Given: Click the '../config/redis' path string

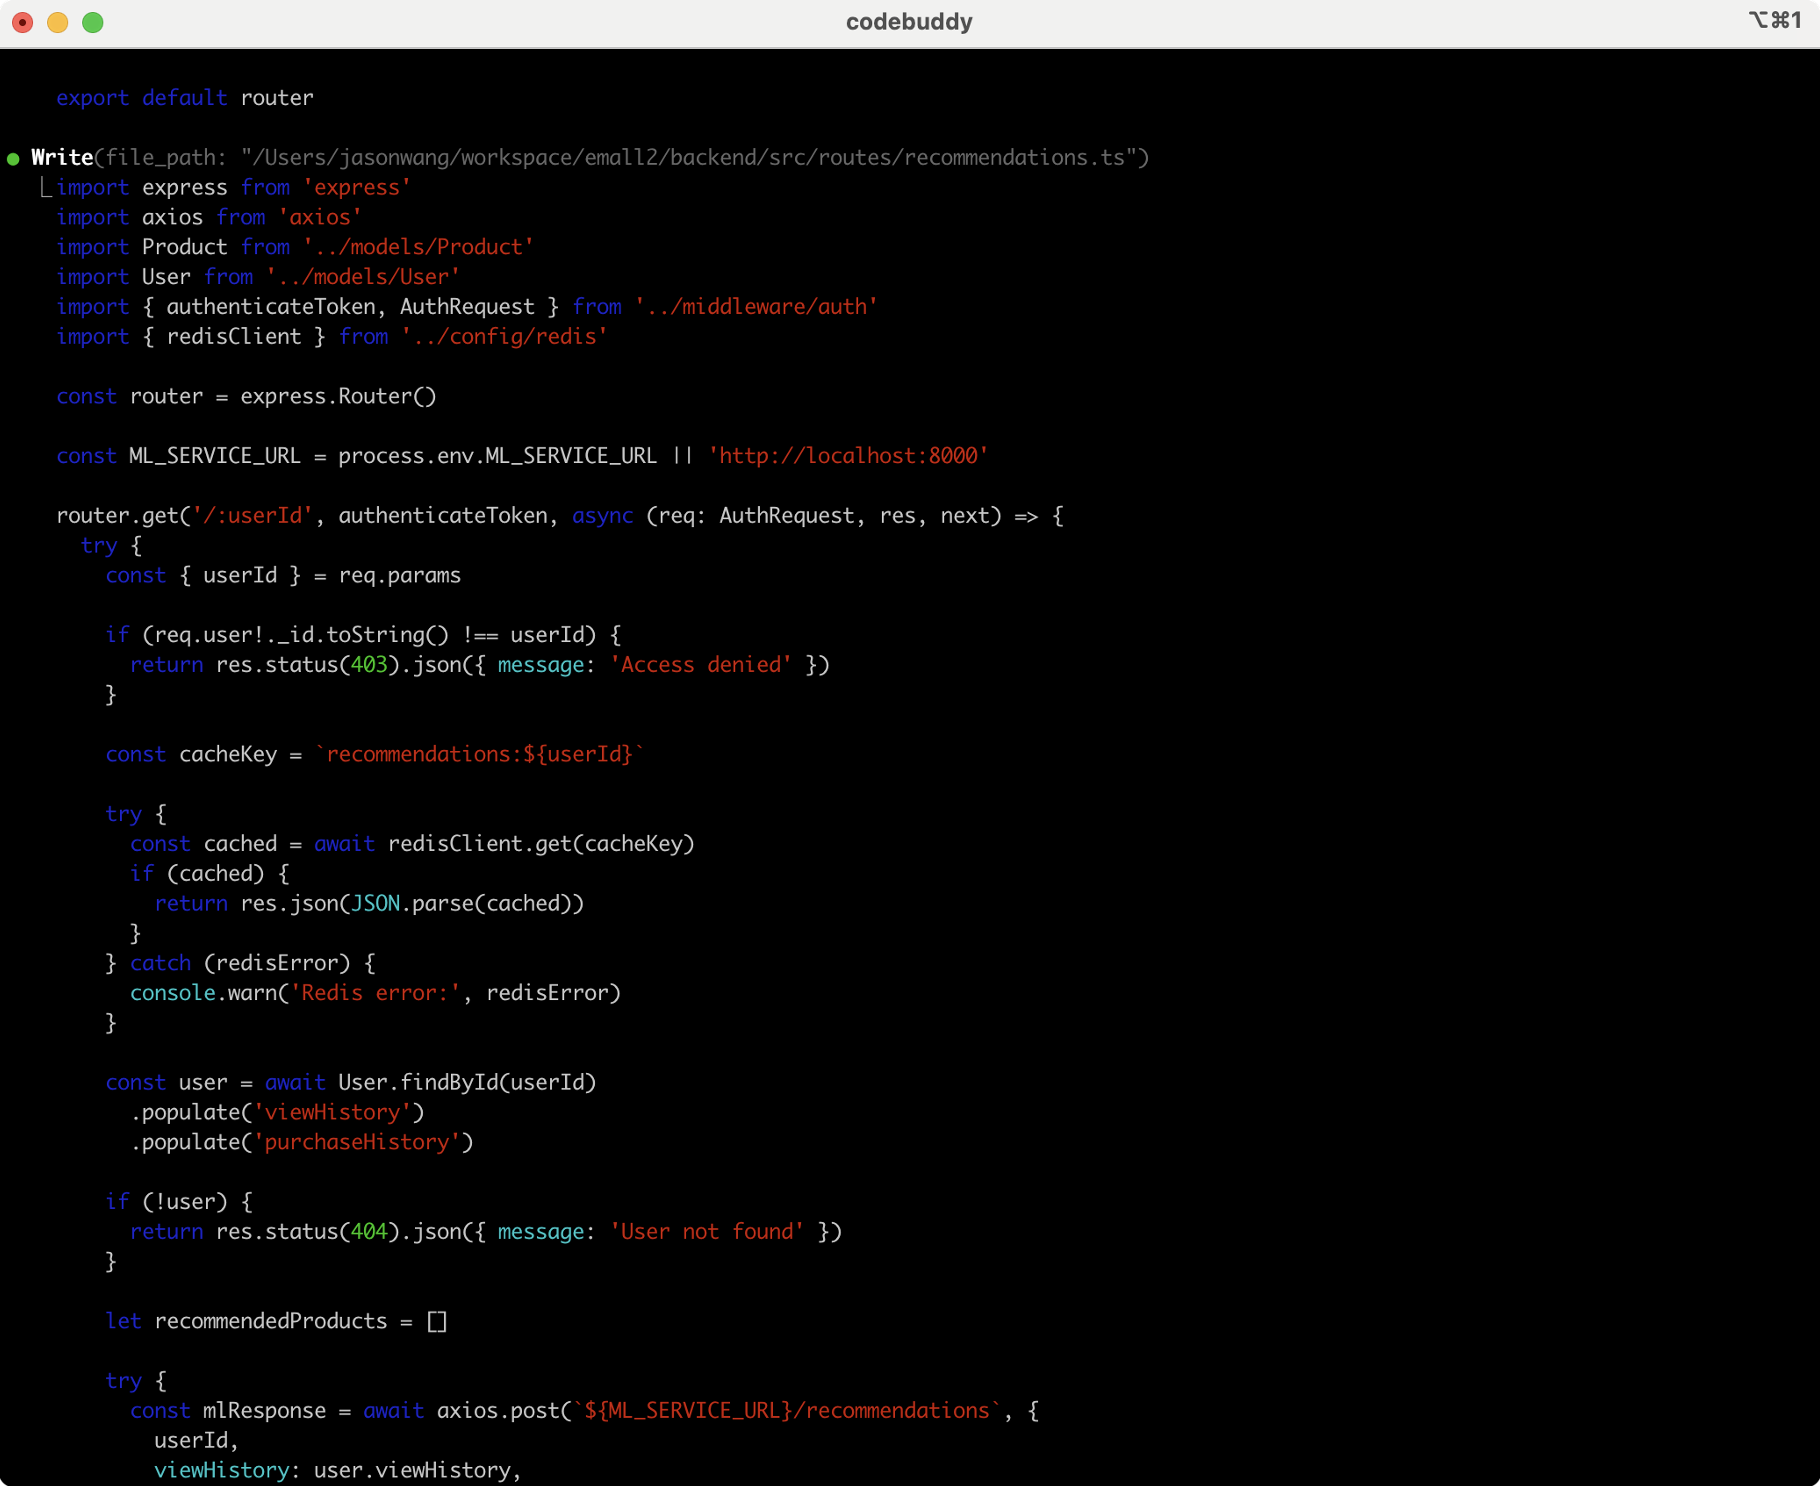Looking at the screenshot, I should 504,337.
